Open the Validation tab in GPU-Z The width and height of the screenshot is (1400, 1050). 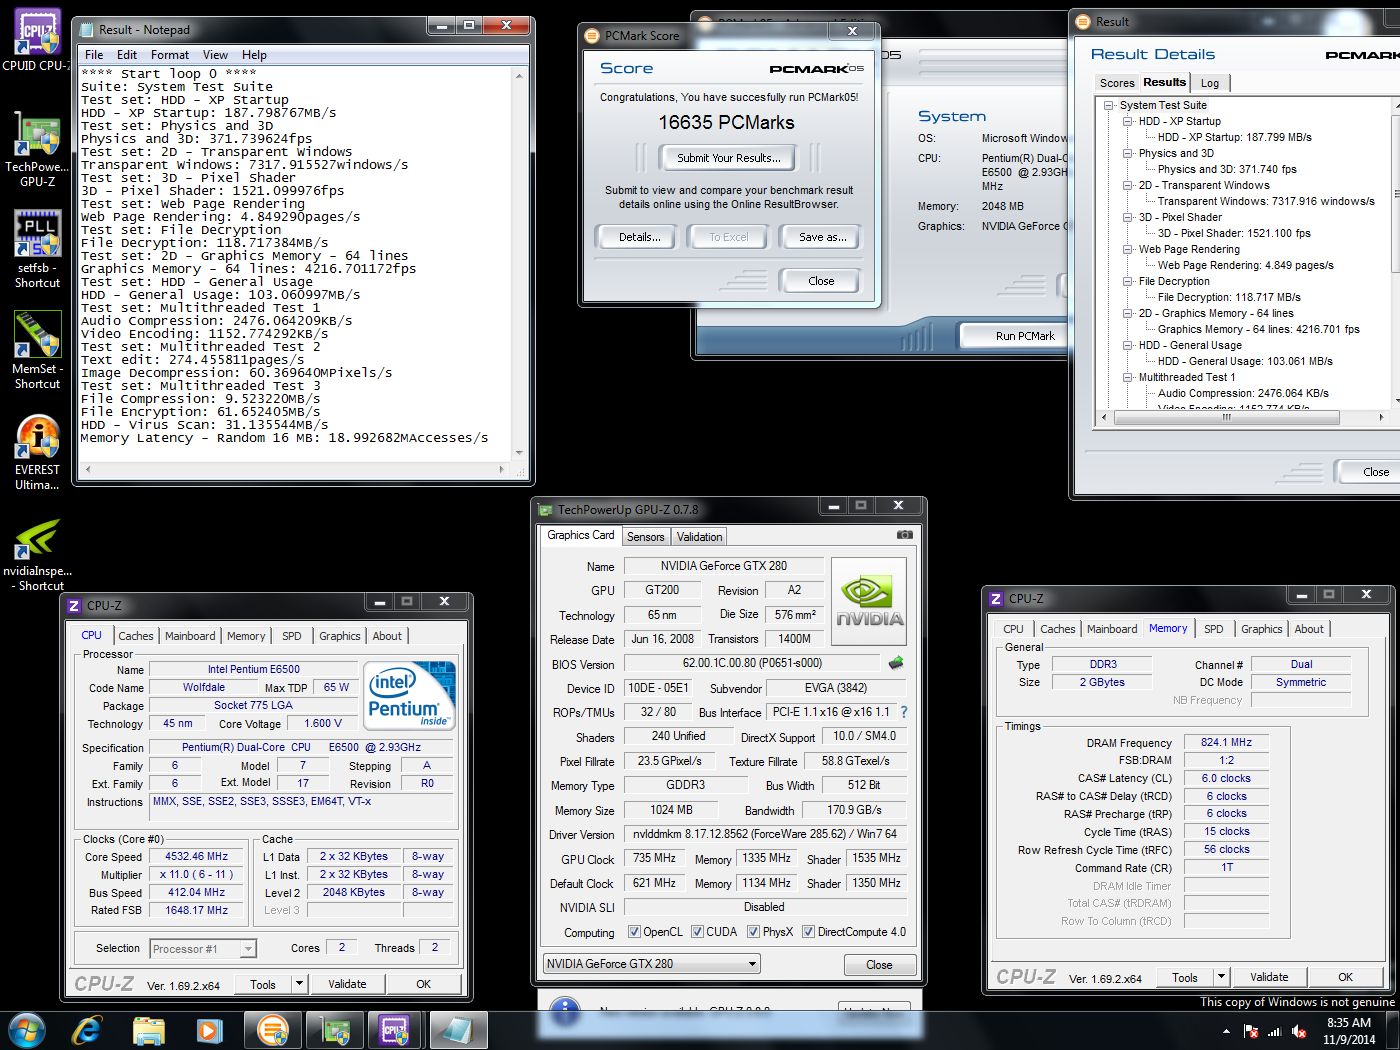pyautogui.click(x=699, y=537)
